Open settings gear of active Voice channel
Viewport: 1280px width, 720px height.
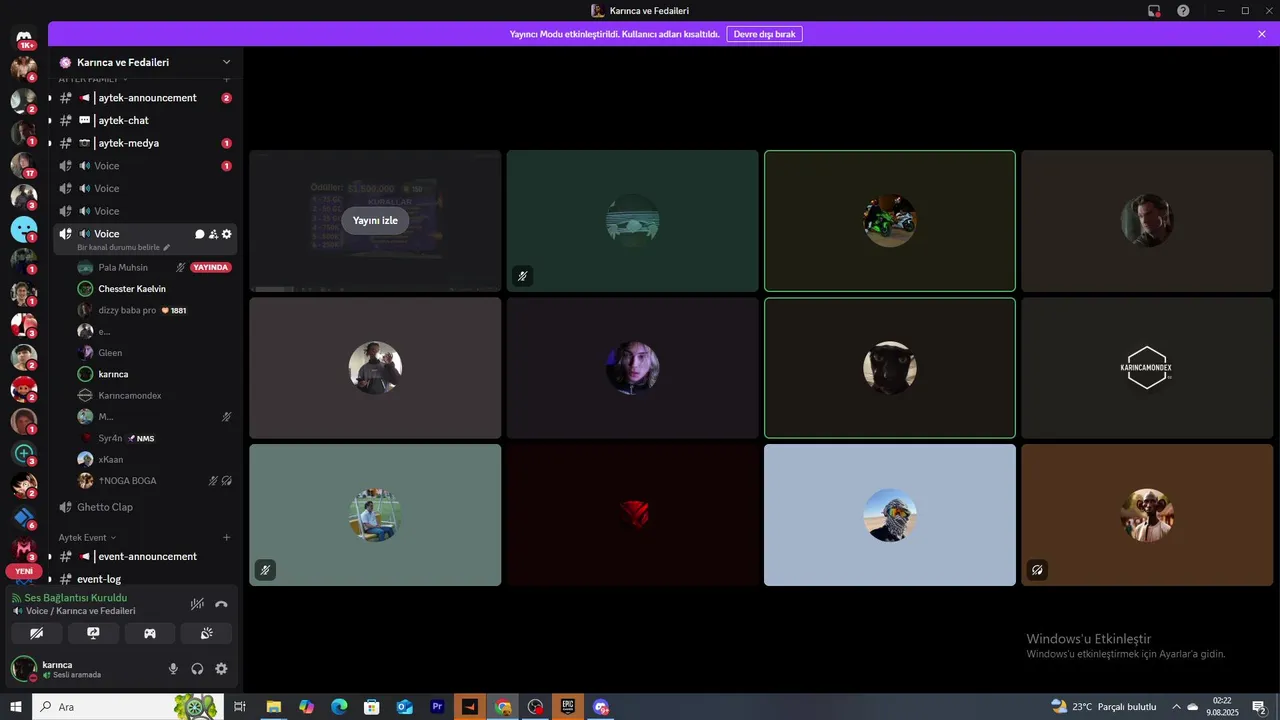(x=227, y=234)
